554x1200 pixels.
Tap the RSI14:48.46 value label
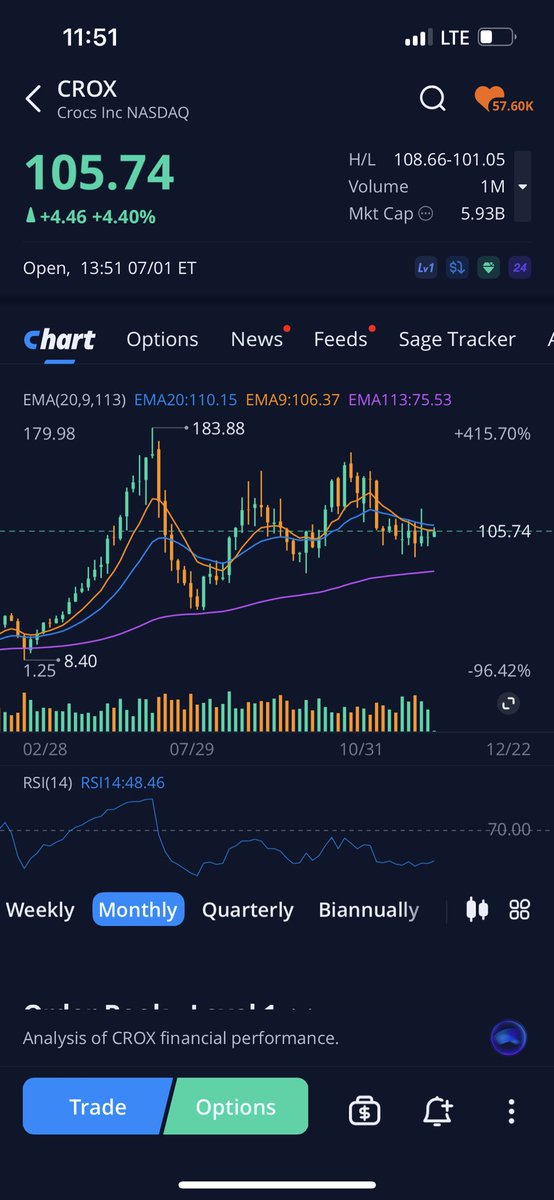[x=123, y=783]
